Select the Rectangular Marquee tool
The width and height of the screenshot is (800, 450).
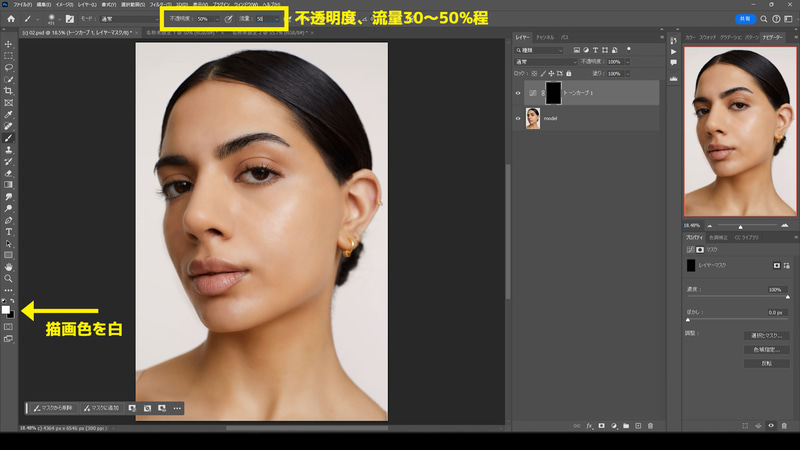tap(9, 56)
